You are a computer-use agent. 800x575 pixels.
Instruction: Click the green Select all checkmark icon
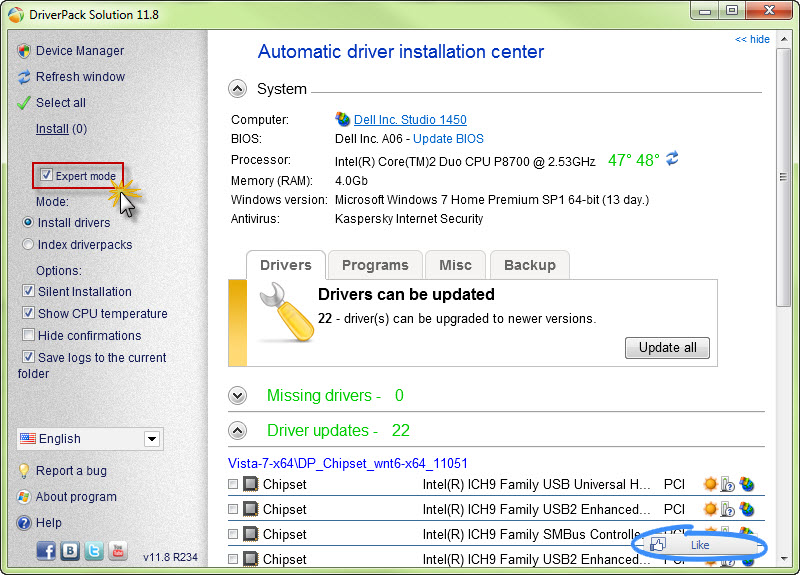coord(24,103)
